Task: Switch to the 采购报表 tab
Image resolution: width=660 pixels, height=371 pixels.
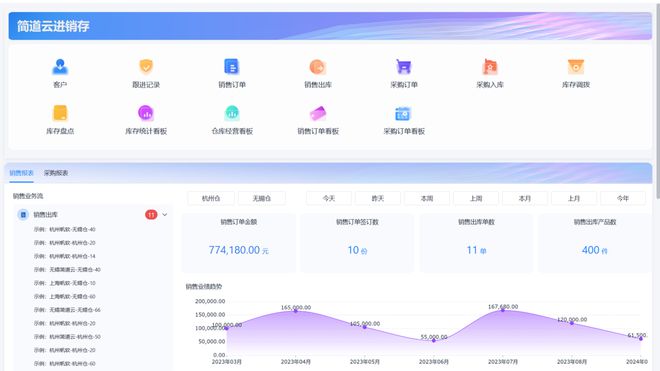Action: coord(56,173)
